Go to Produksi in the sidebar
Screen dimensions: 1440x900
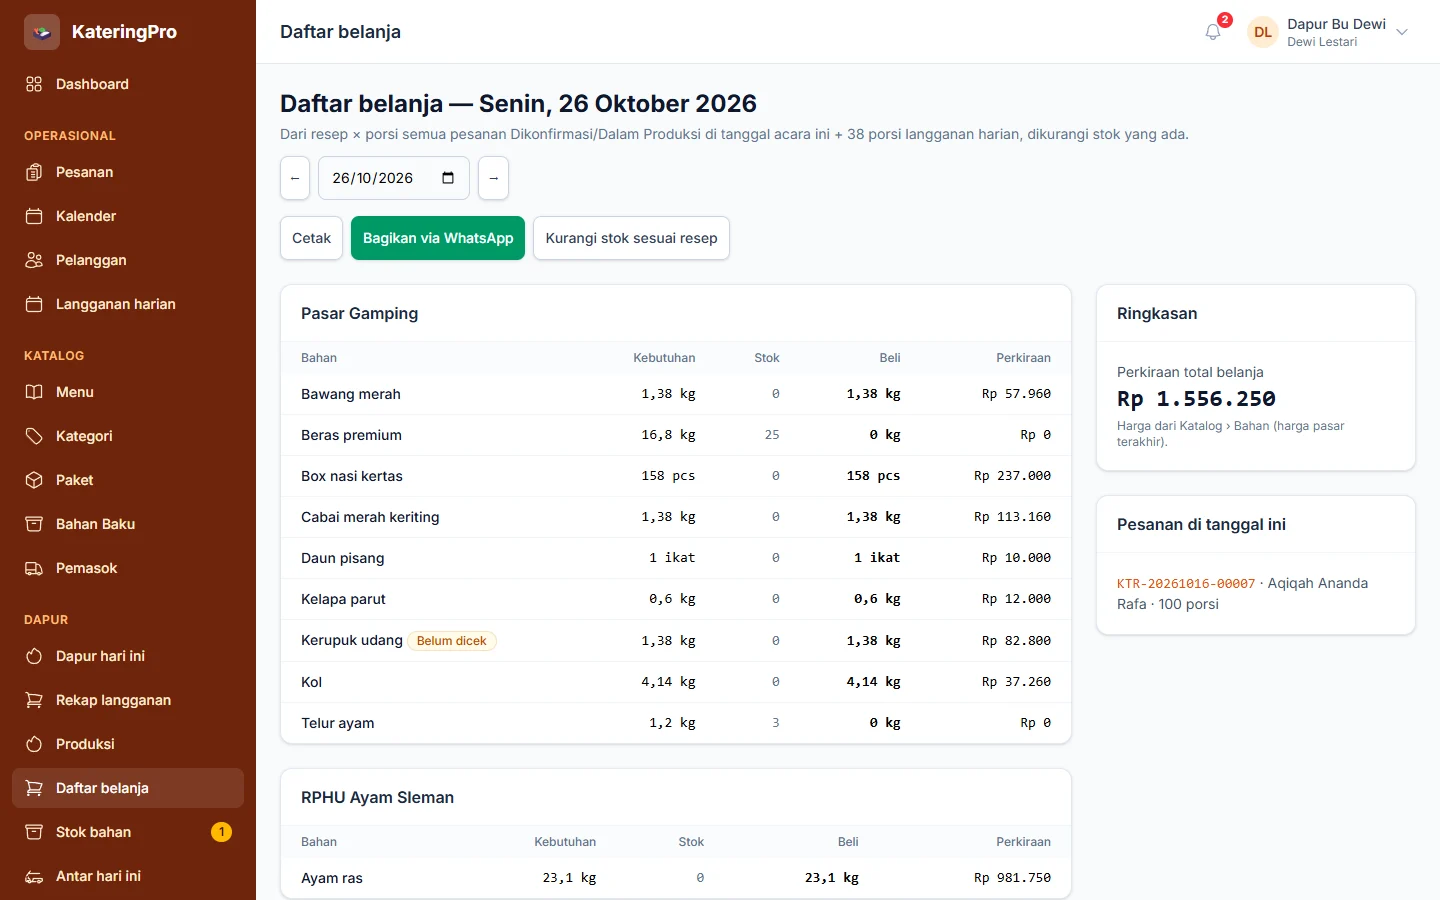point(128,744)
